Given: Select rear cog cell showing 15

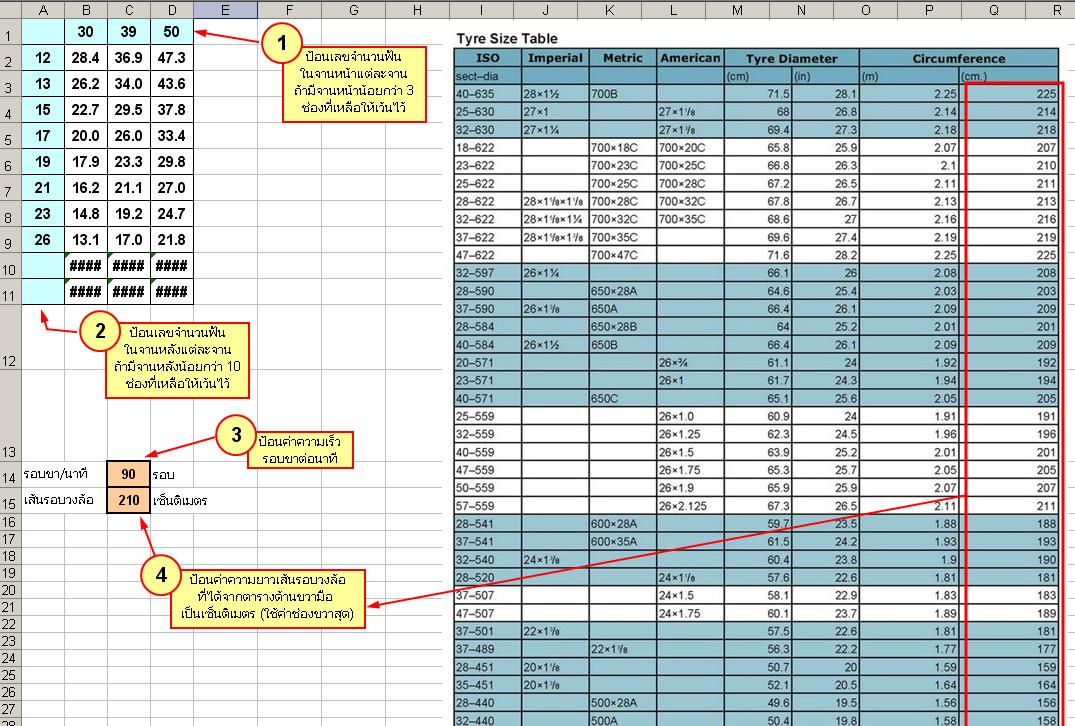Looking at the screenshot, I should (x=43, y=110).
